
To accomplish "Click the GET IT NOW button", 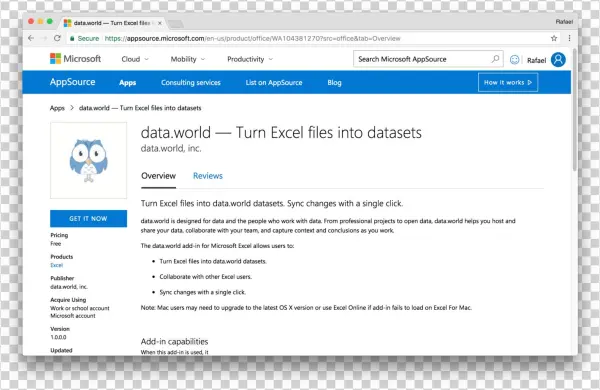I will [88, 219].
